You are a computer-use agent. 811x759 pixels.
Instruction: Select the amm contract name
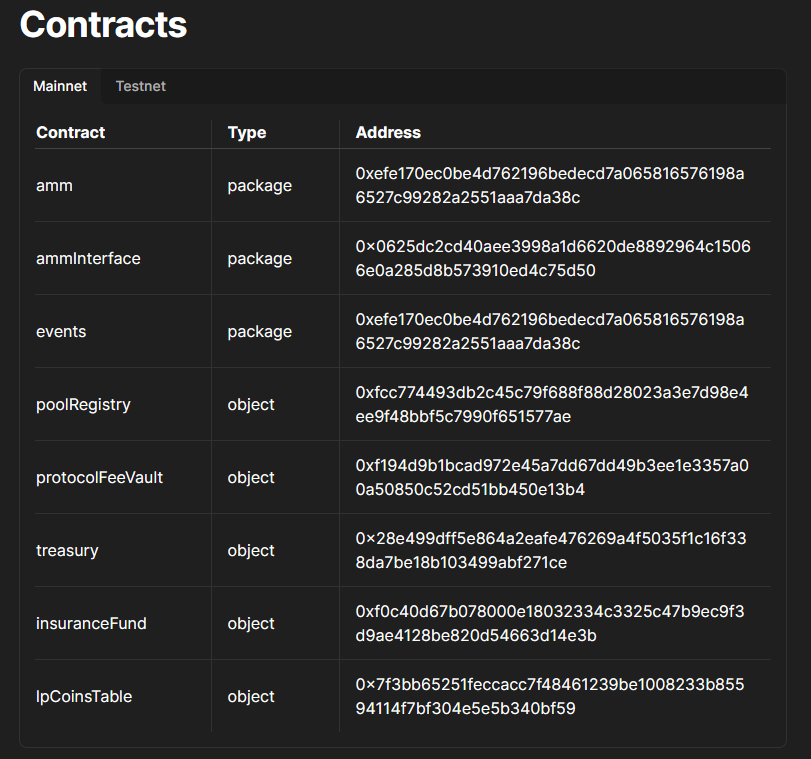pos(54,185)
